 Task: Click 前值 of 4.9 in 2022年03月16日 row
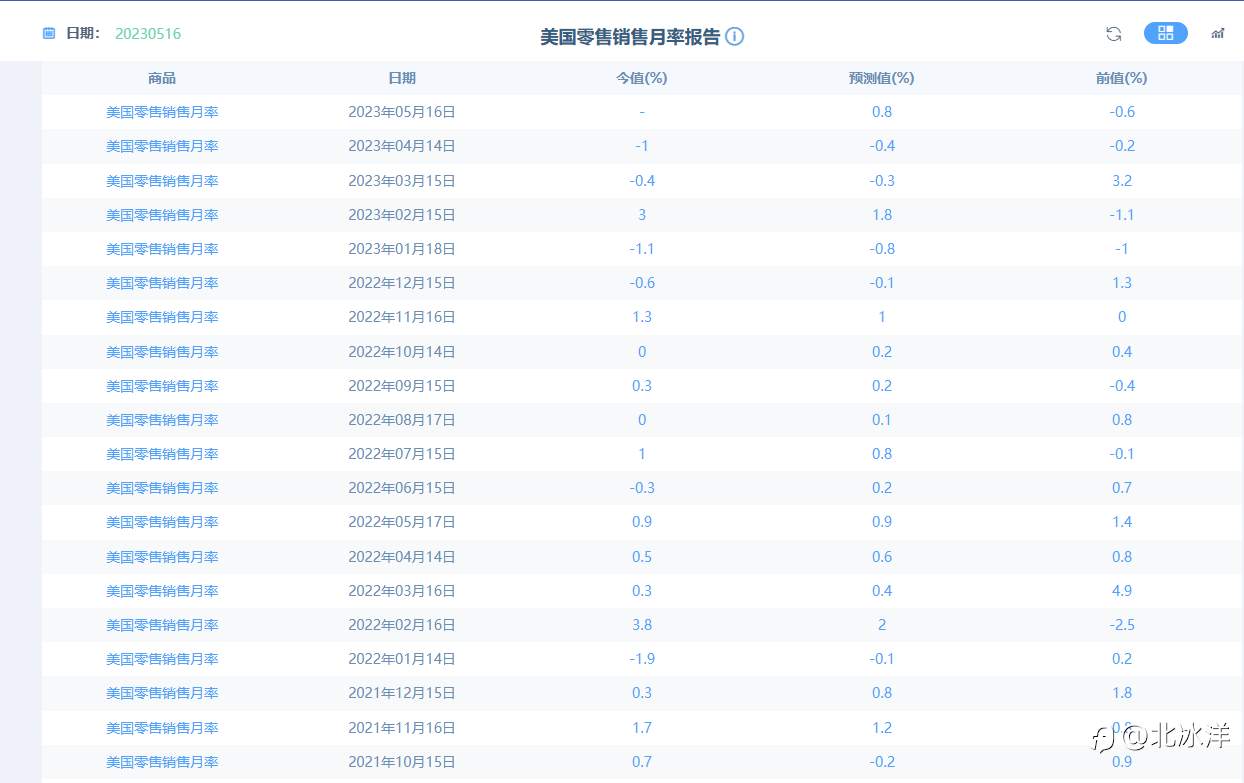pyautogui.click(x=1122, y=591)
